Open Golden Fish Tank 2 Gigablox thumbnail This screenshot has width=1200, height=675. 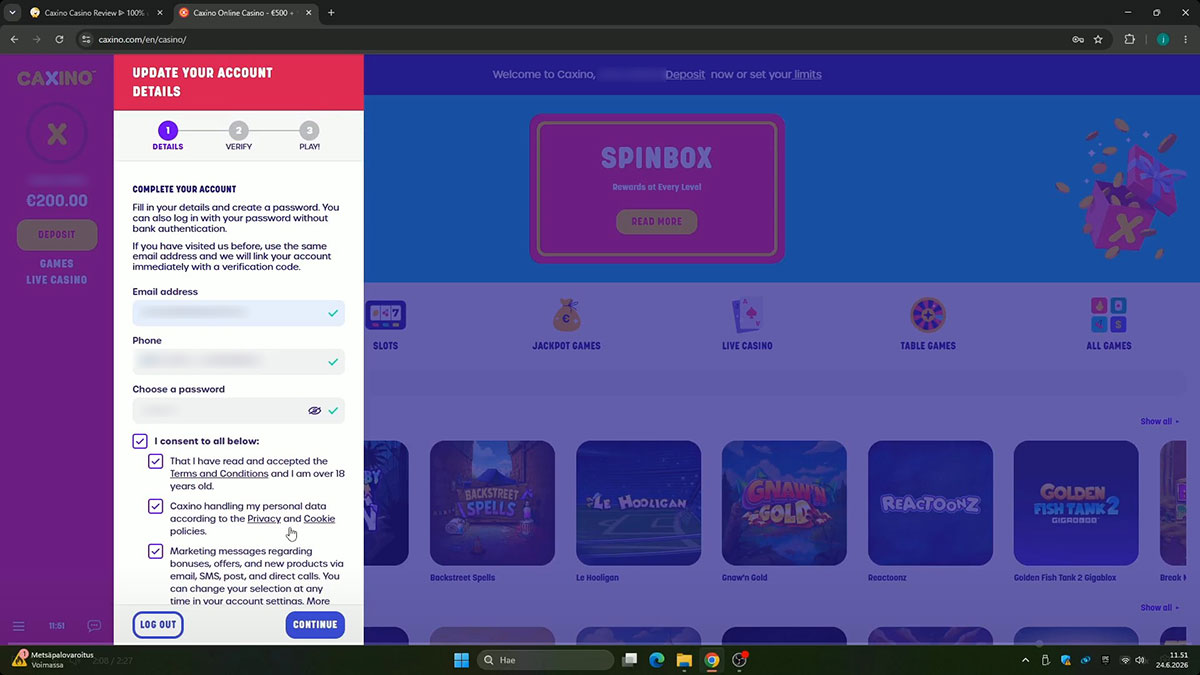point(1076,503)
